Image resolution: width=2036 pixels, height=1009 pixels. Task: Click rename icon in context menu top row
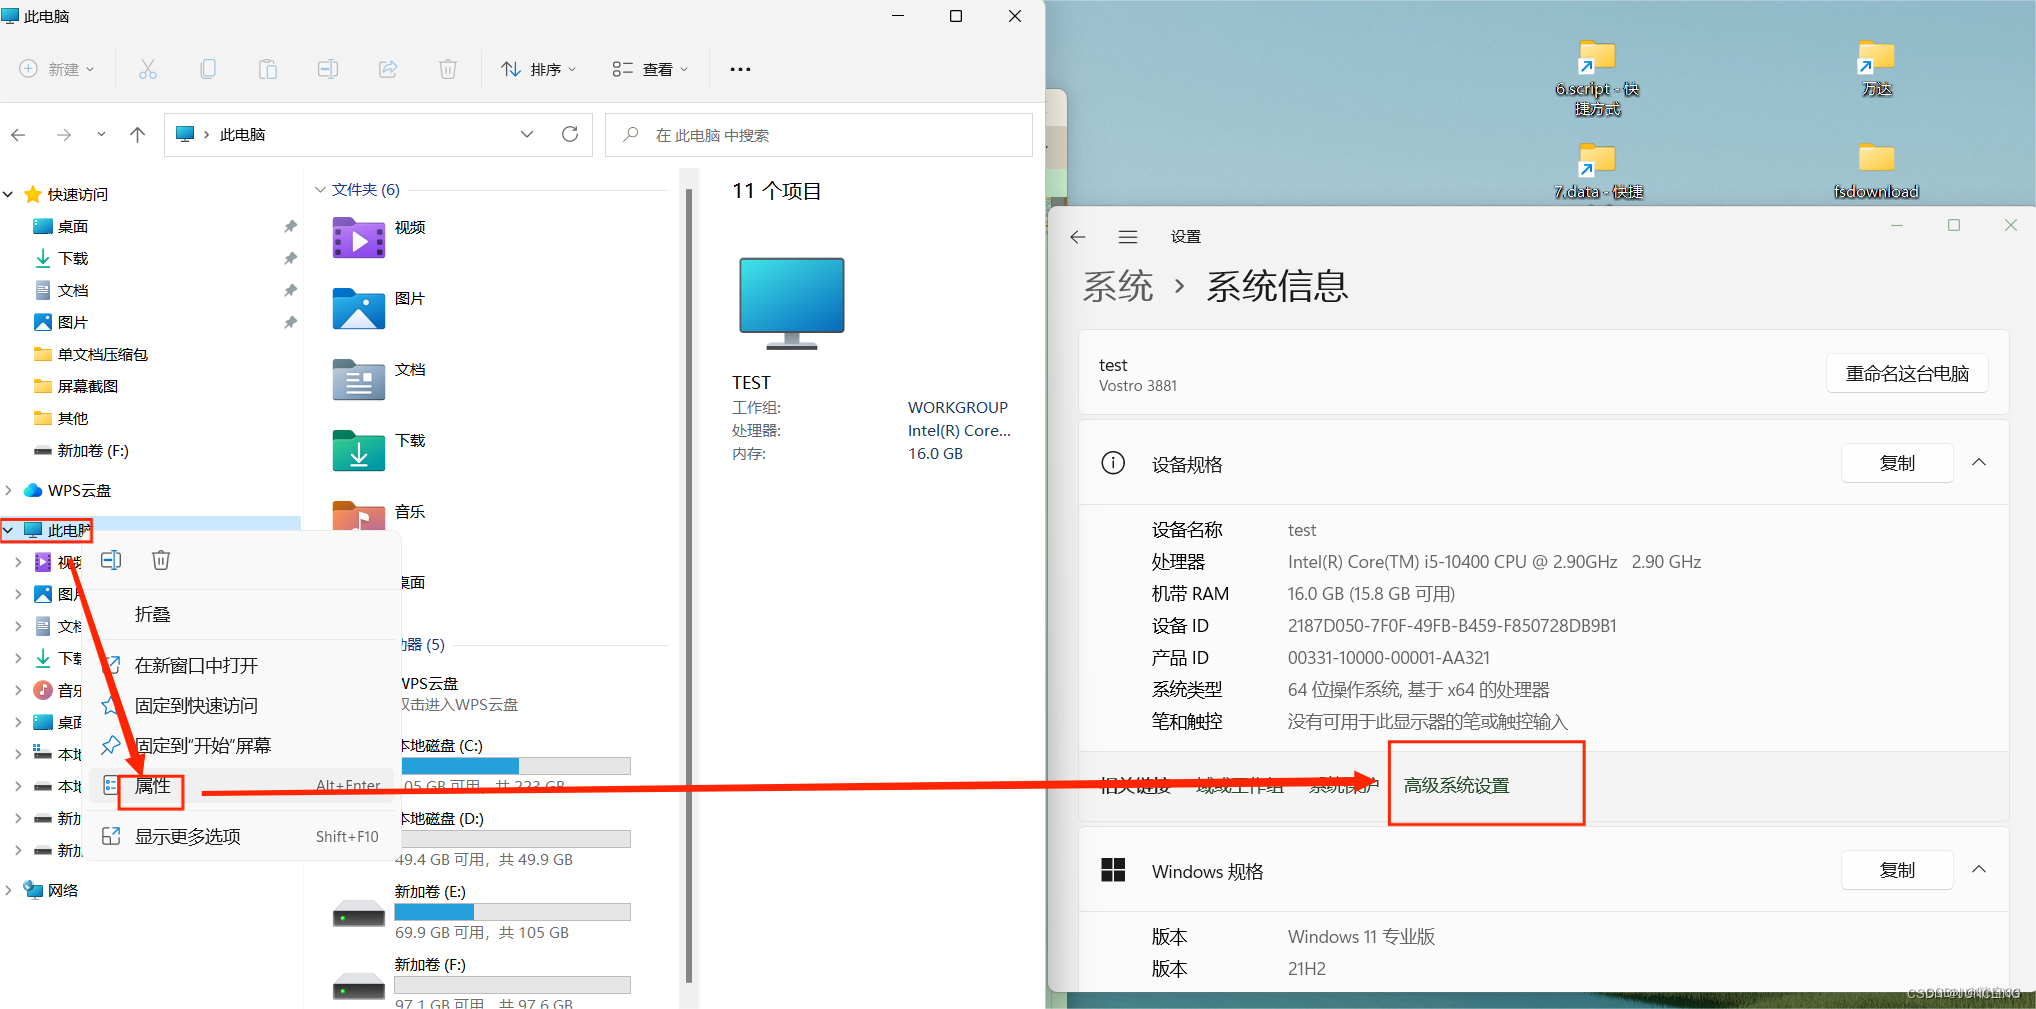[x=111, y=560]
